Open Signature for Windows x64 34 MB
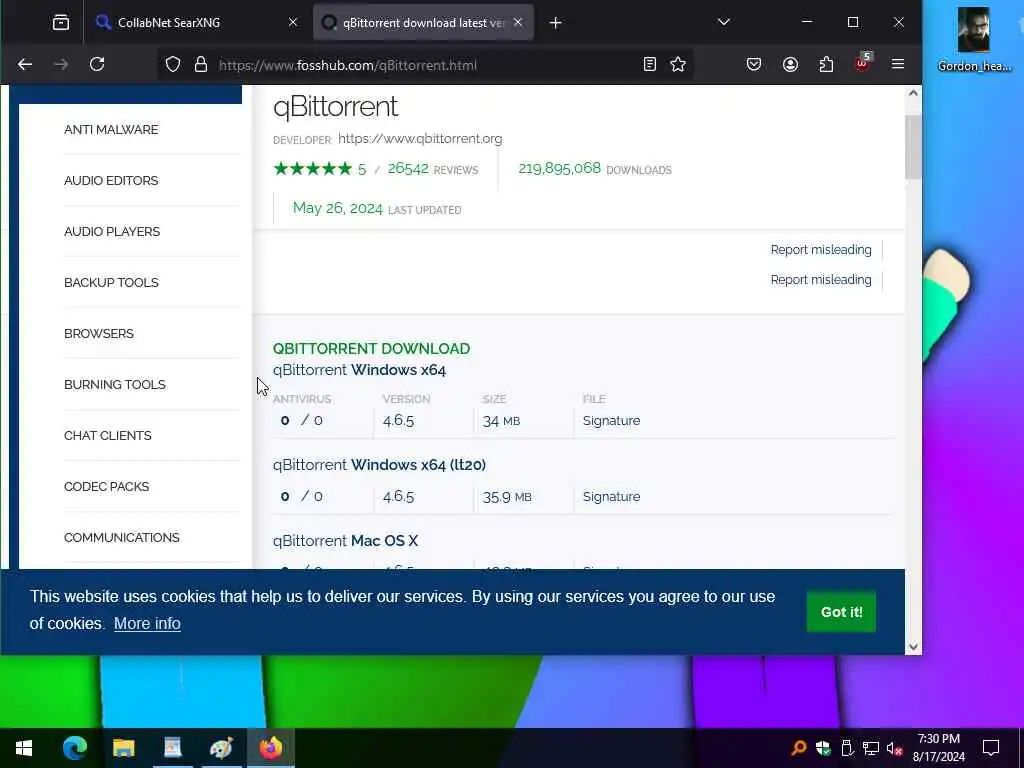Screen dimensions: 1024x768 tap(611, 421)
